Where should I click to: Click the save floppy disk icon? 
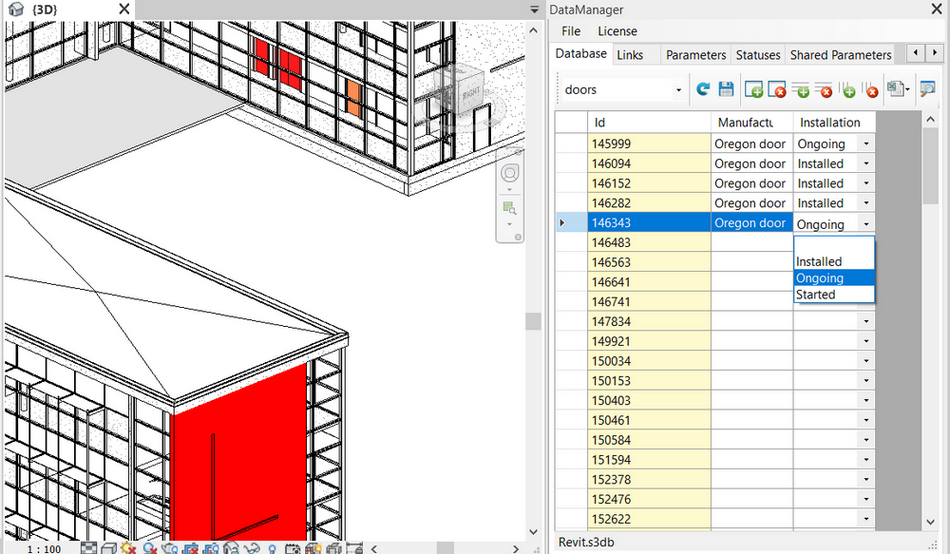726,89
